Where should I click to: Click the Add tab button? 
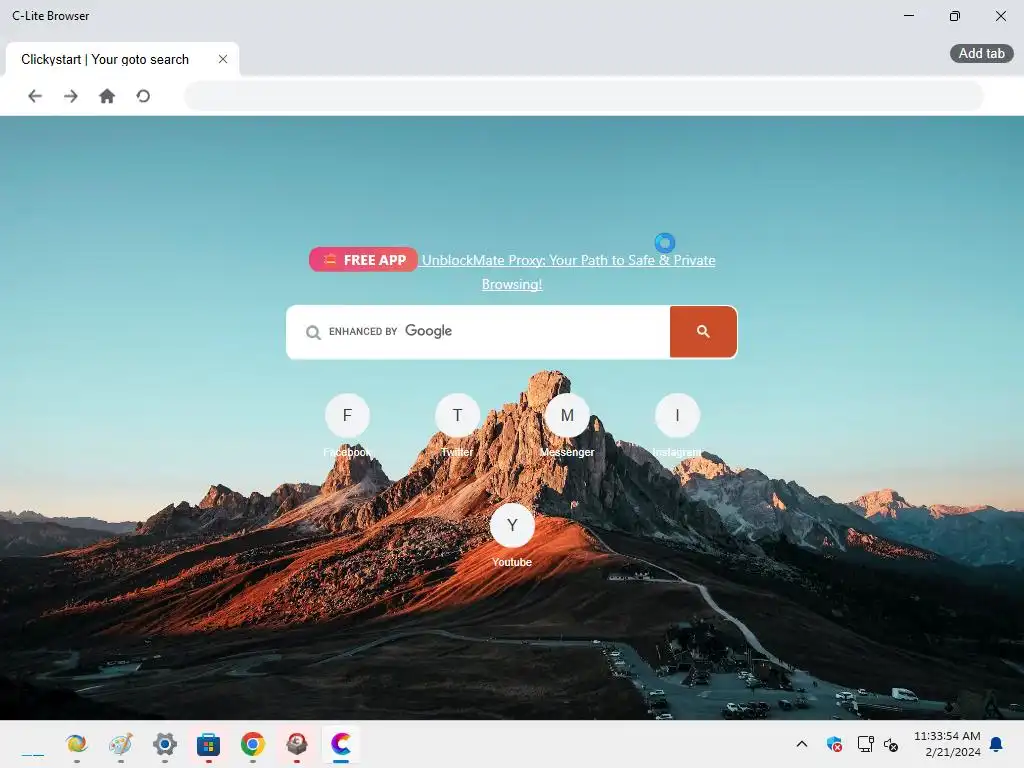coord(981,54)
